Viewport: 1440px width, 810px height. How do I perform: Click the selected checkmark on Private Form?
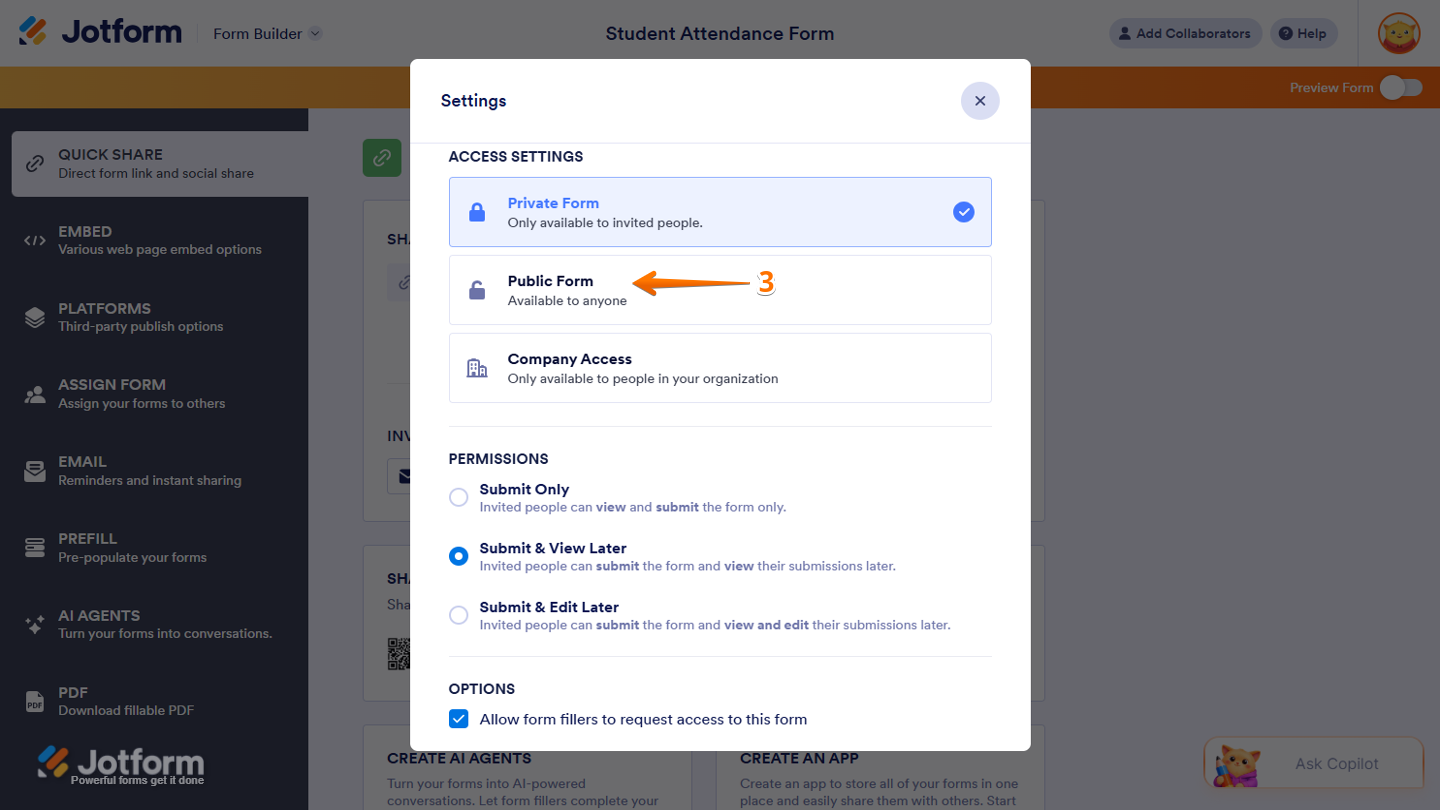point(964,212)
